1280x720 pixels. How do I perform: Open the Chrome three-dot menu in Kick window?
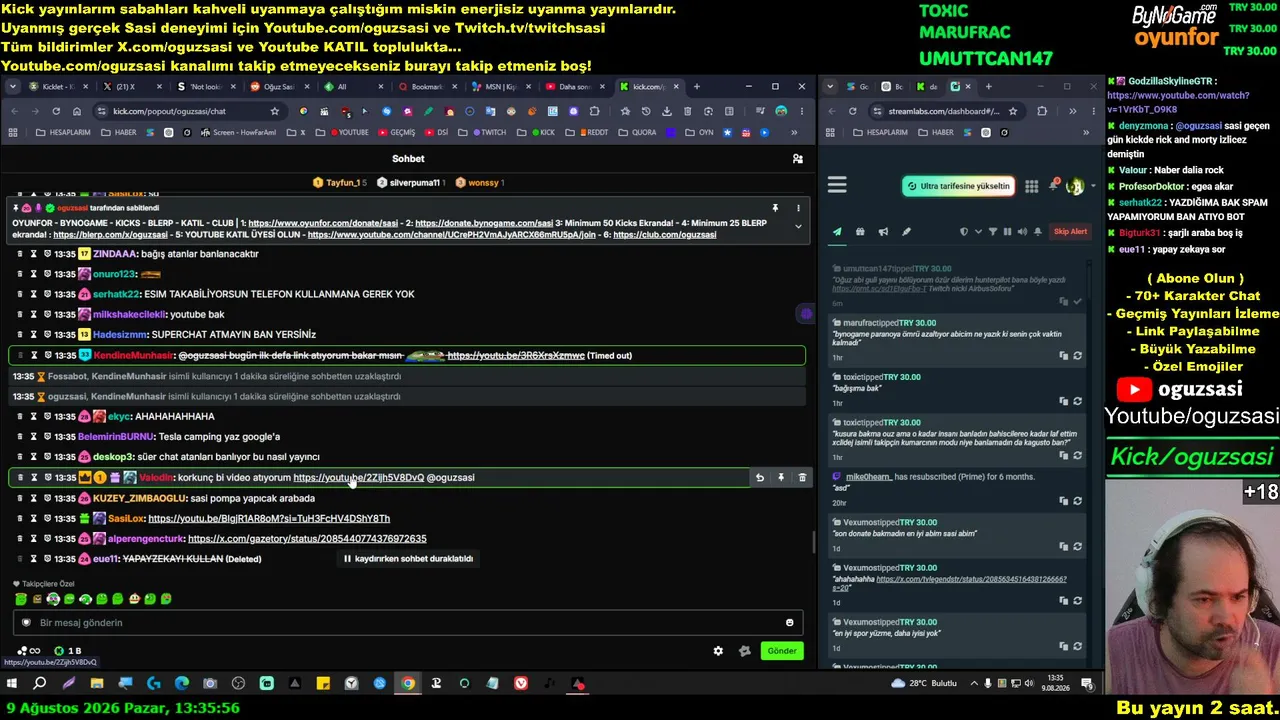(802, 111)
